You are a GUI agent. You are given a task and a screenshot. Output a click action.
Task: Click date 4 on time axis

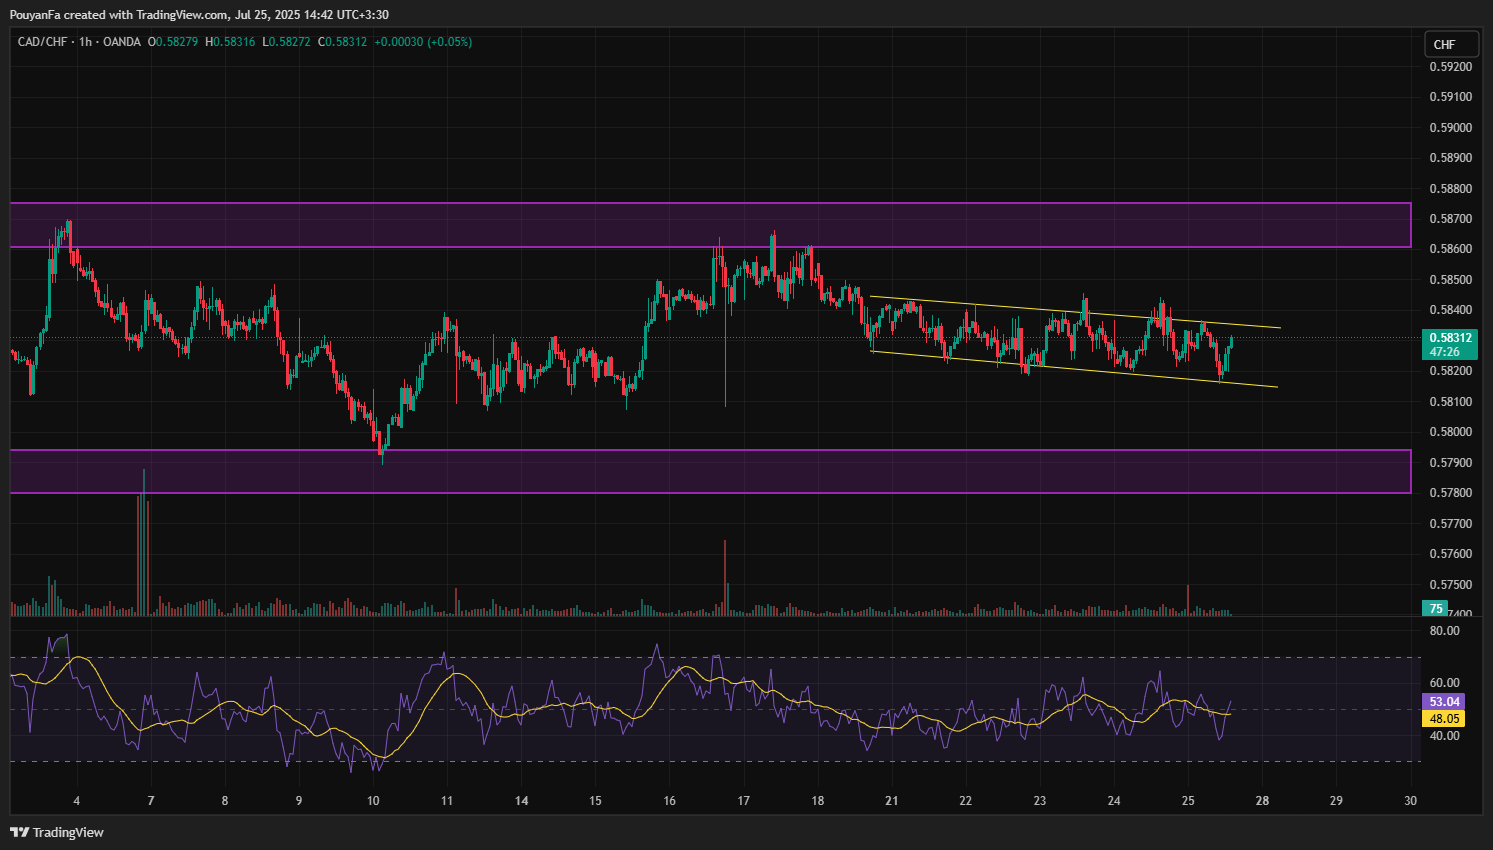[76, 801]
